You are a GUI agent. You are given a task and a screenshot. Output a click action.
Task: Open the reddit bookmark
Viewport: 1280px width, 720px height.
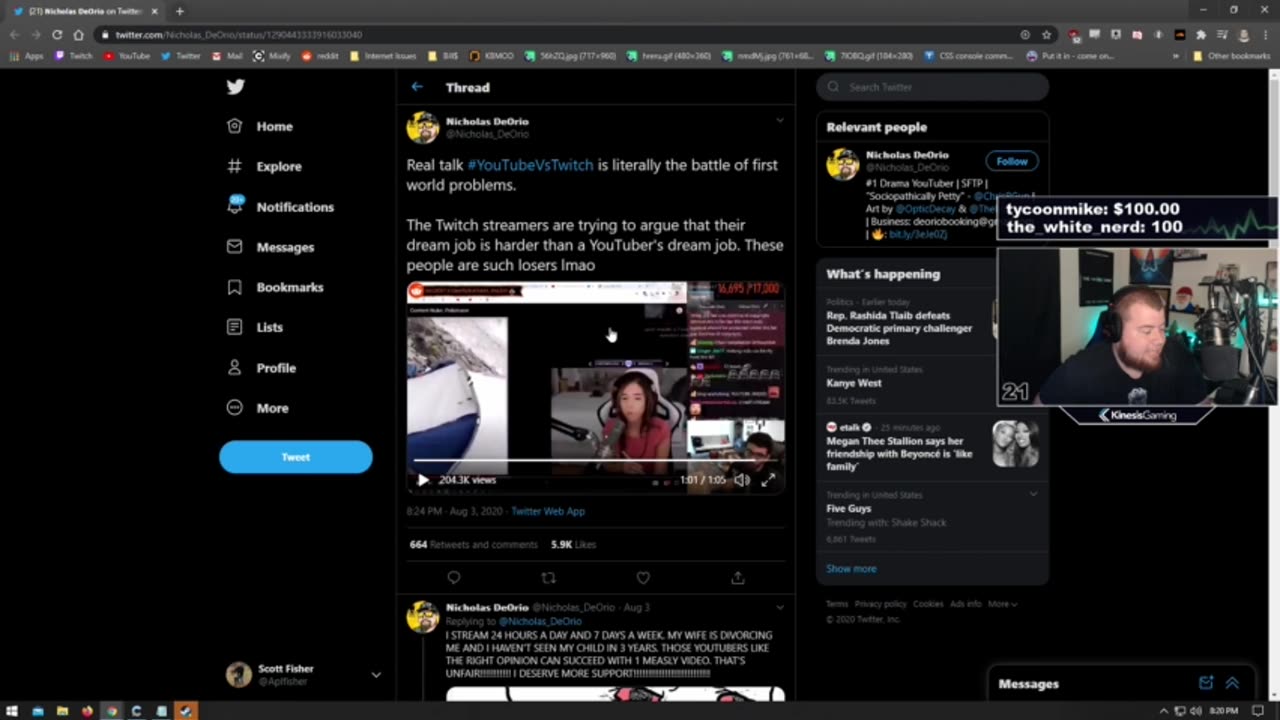[321, 56]
